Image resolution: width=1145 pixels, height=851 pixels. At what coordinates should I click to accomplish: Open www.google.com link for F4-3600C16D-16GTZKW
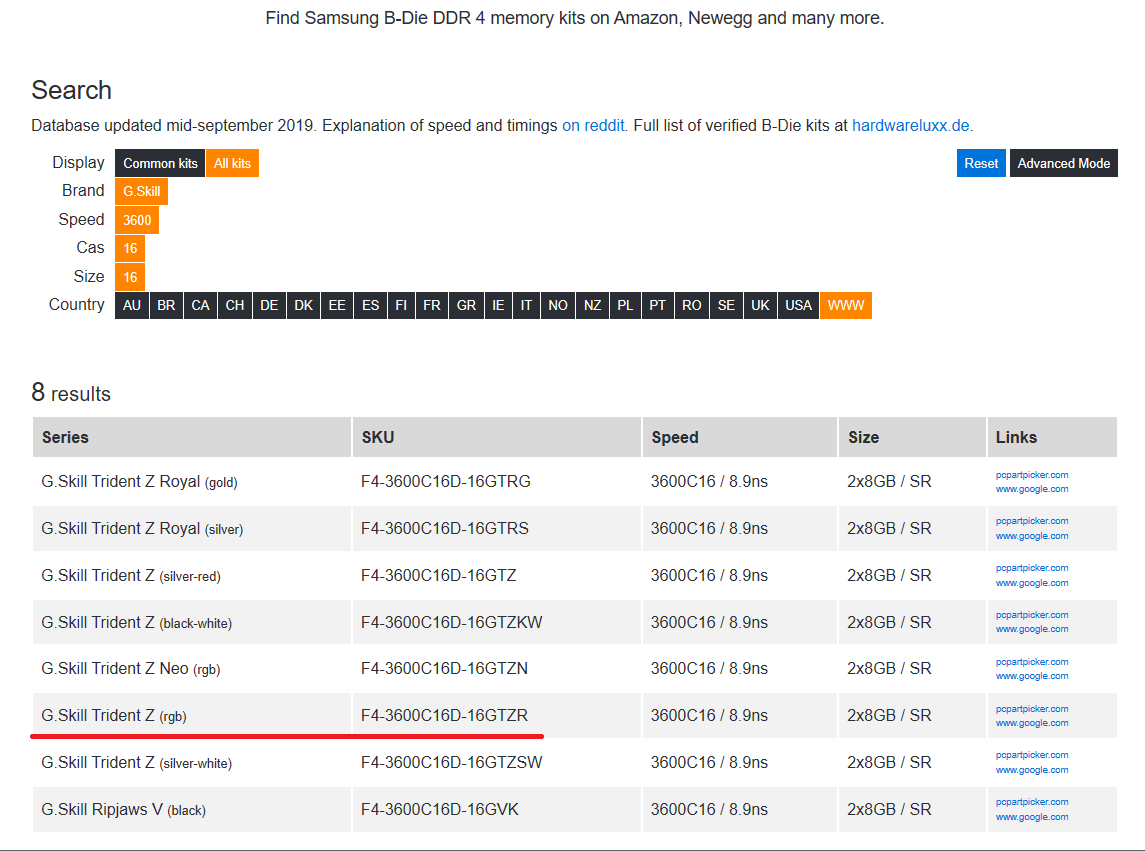pyautogui.click(x=1032, y=629)
